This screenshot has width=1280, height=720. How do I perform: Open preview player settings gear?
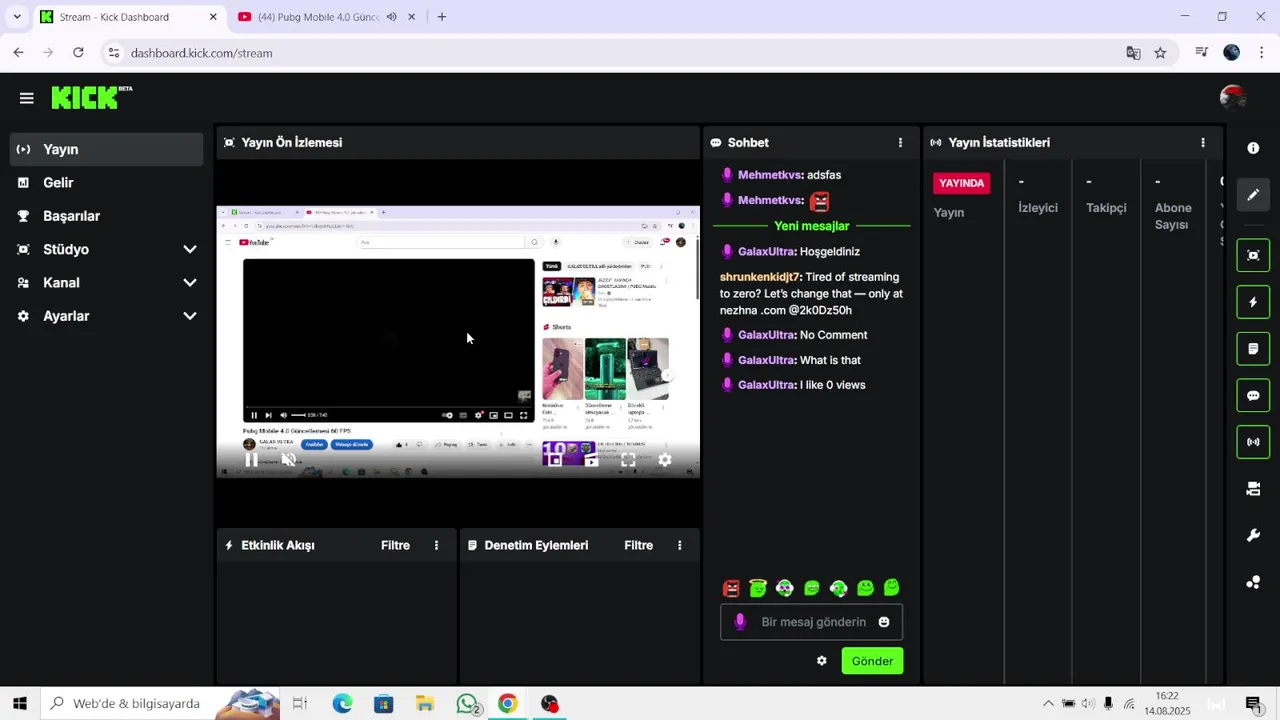(665, 460)
